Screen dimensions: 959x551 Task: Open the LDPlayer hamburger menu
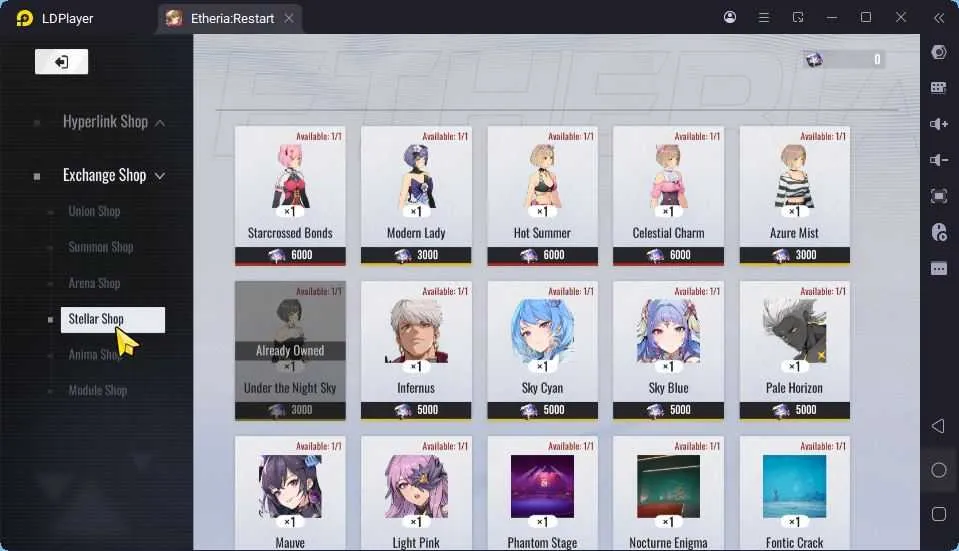[764, 17]
